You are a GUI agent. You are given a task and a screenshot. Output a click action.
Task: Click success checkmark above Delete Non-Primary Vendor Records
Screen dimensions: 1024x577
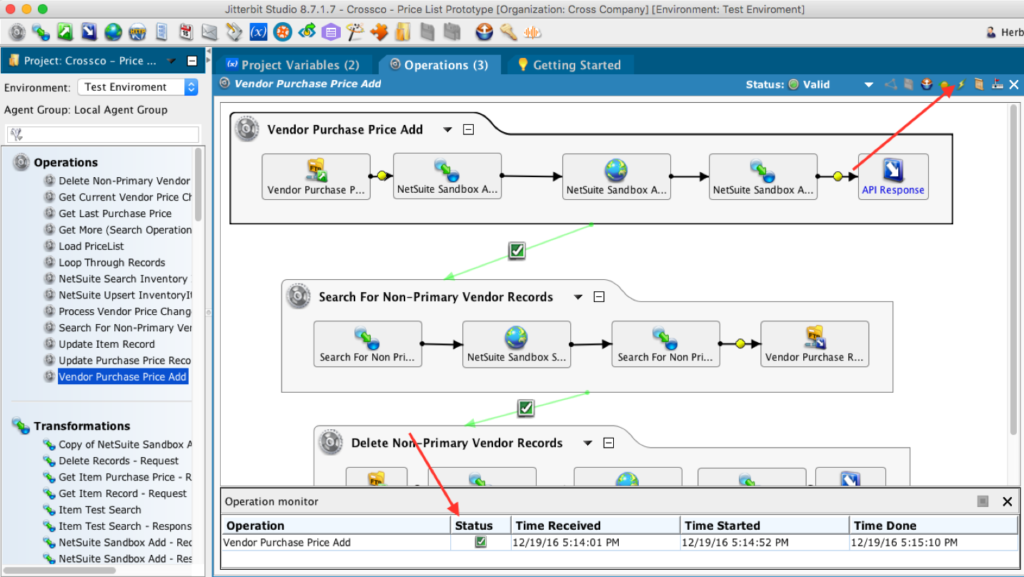click(526, 407)
